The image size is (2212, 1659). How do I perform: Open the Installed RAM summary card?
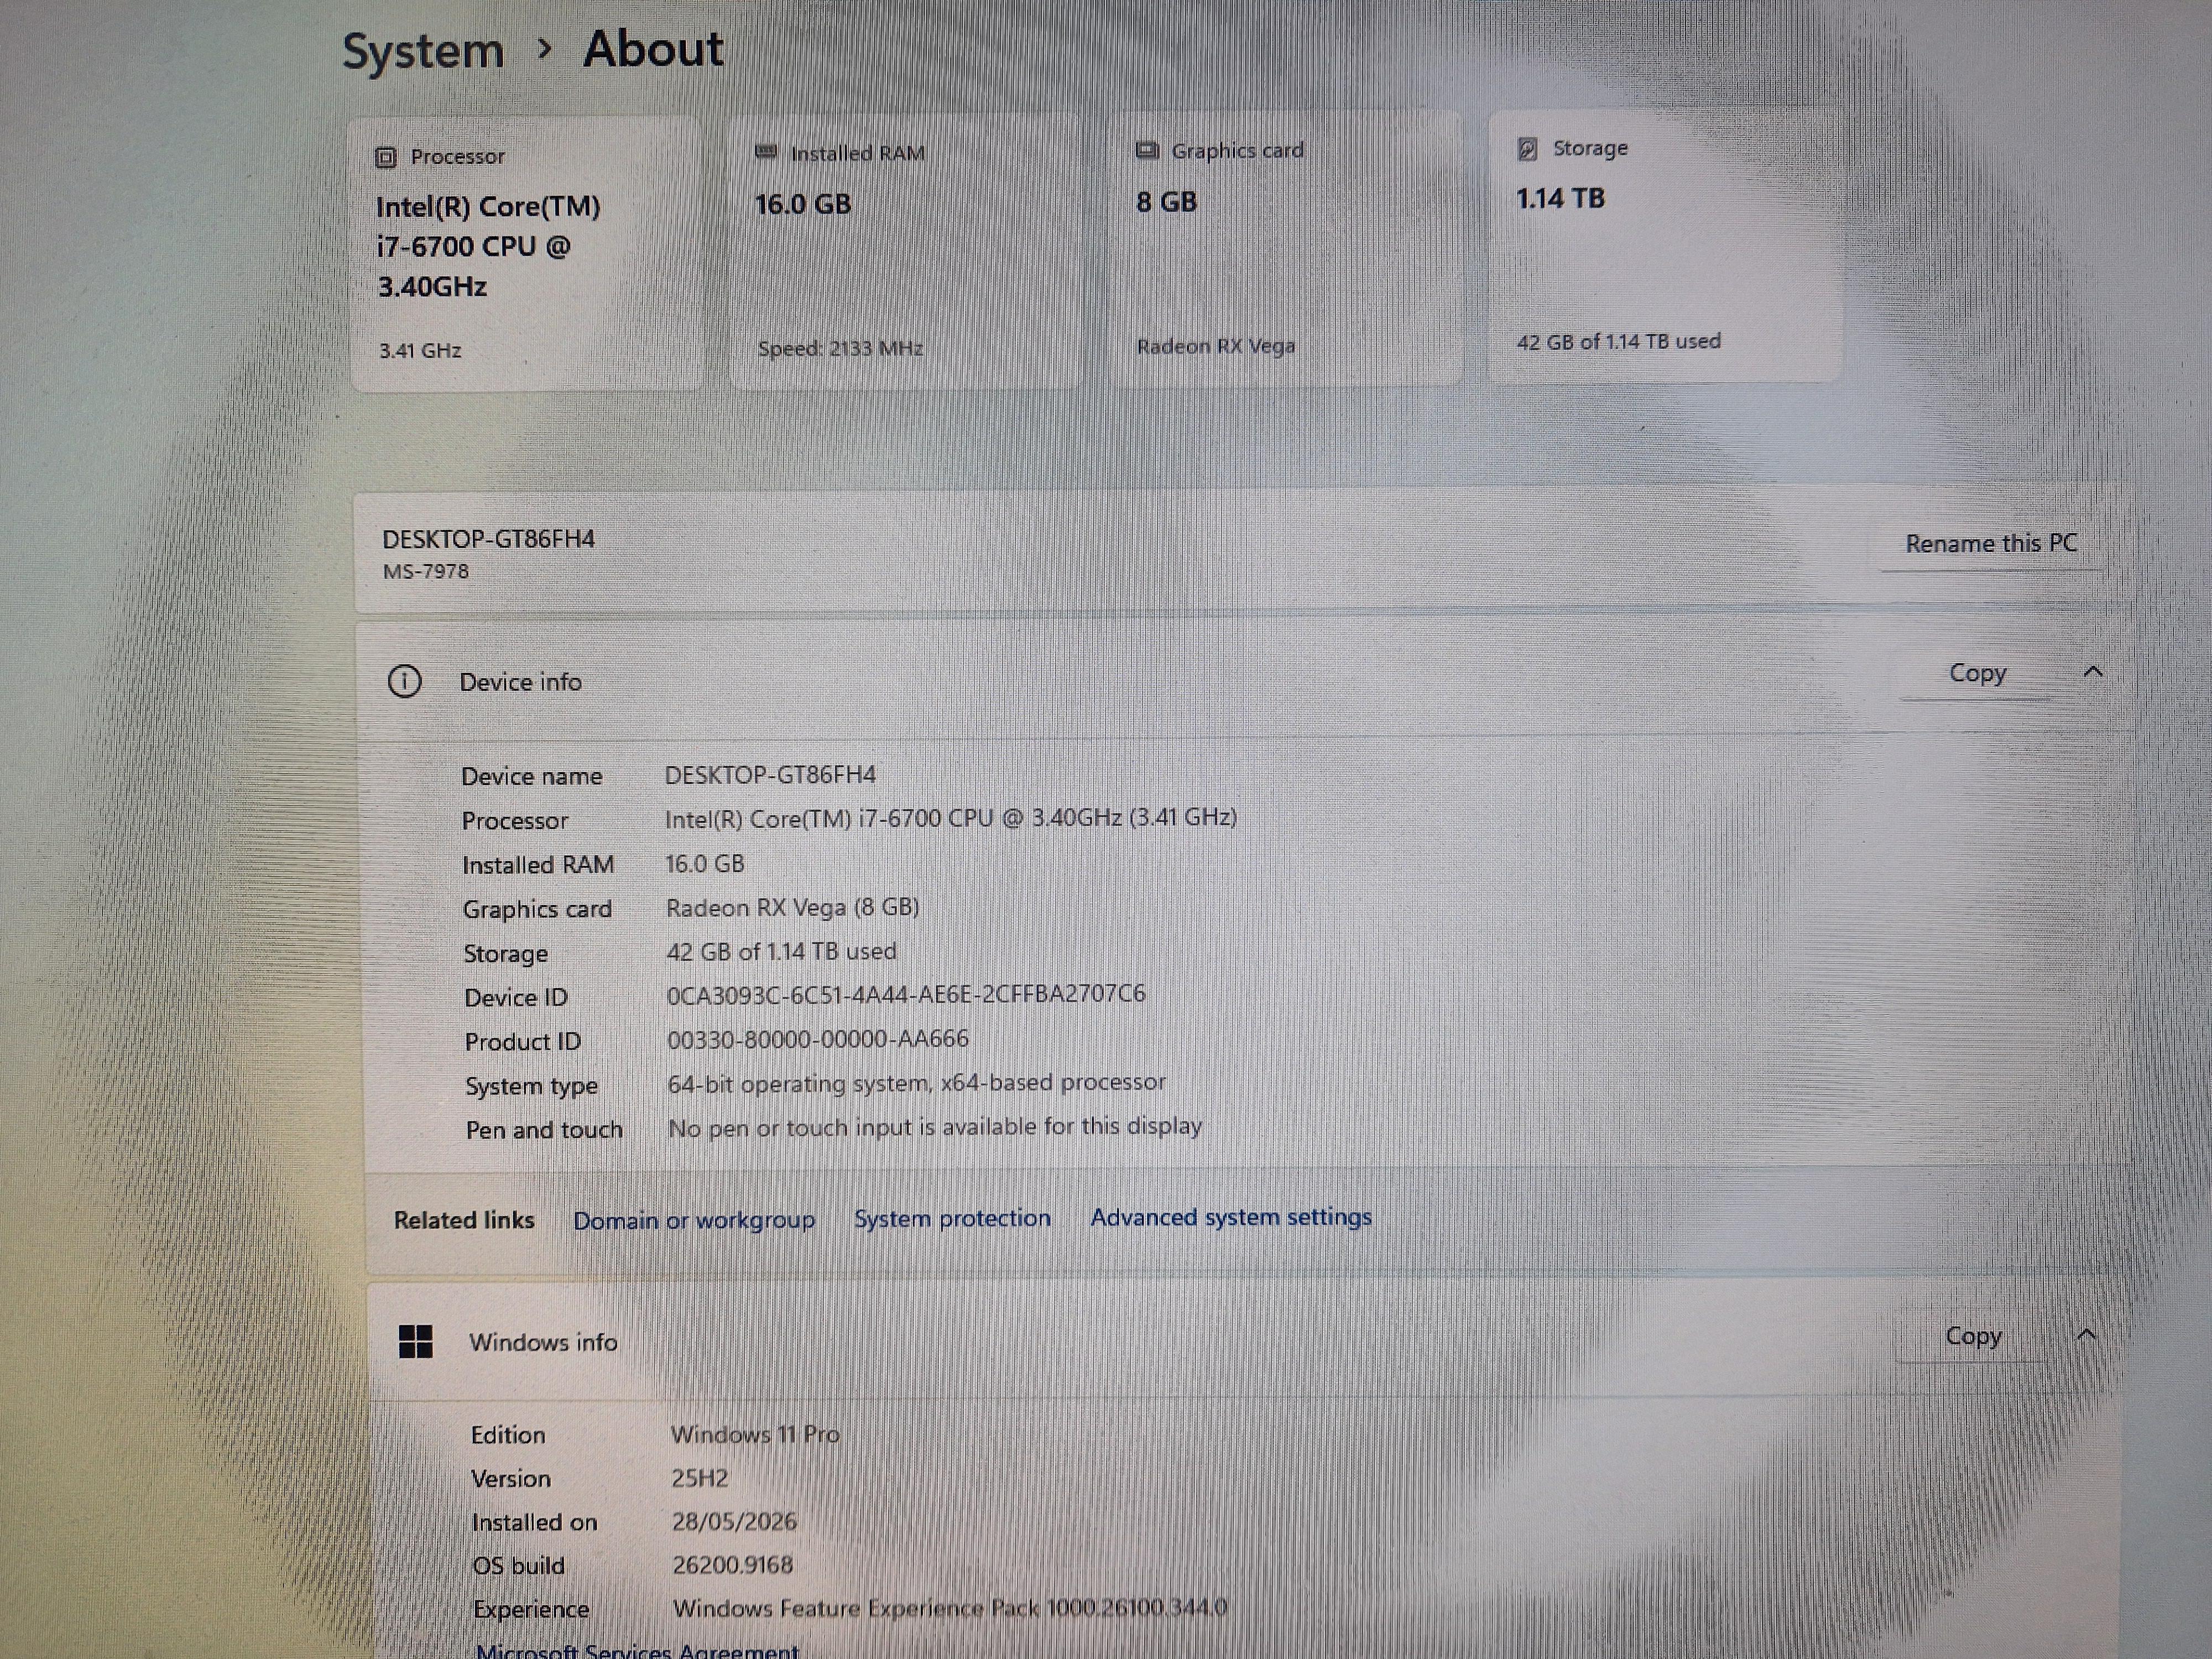(905, 250)
